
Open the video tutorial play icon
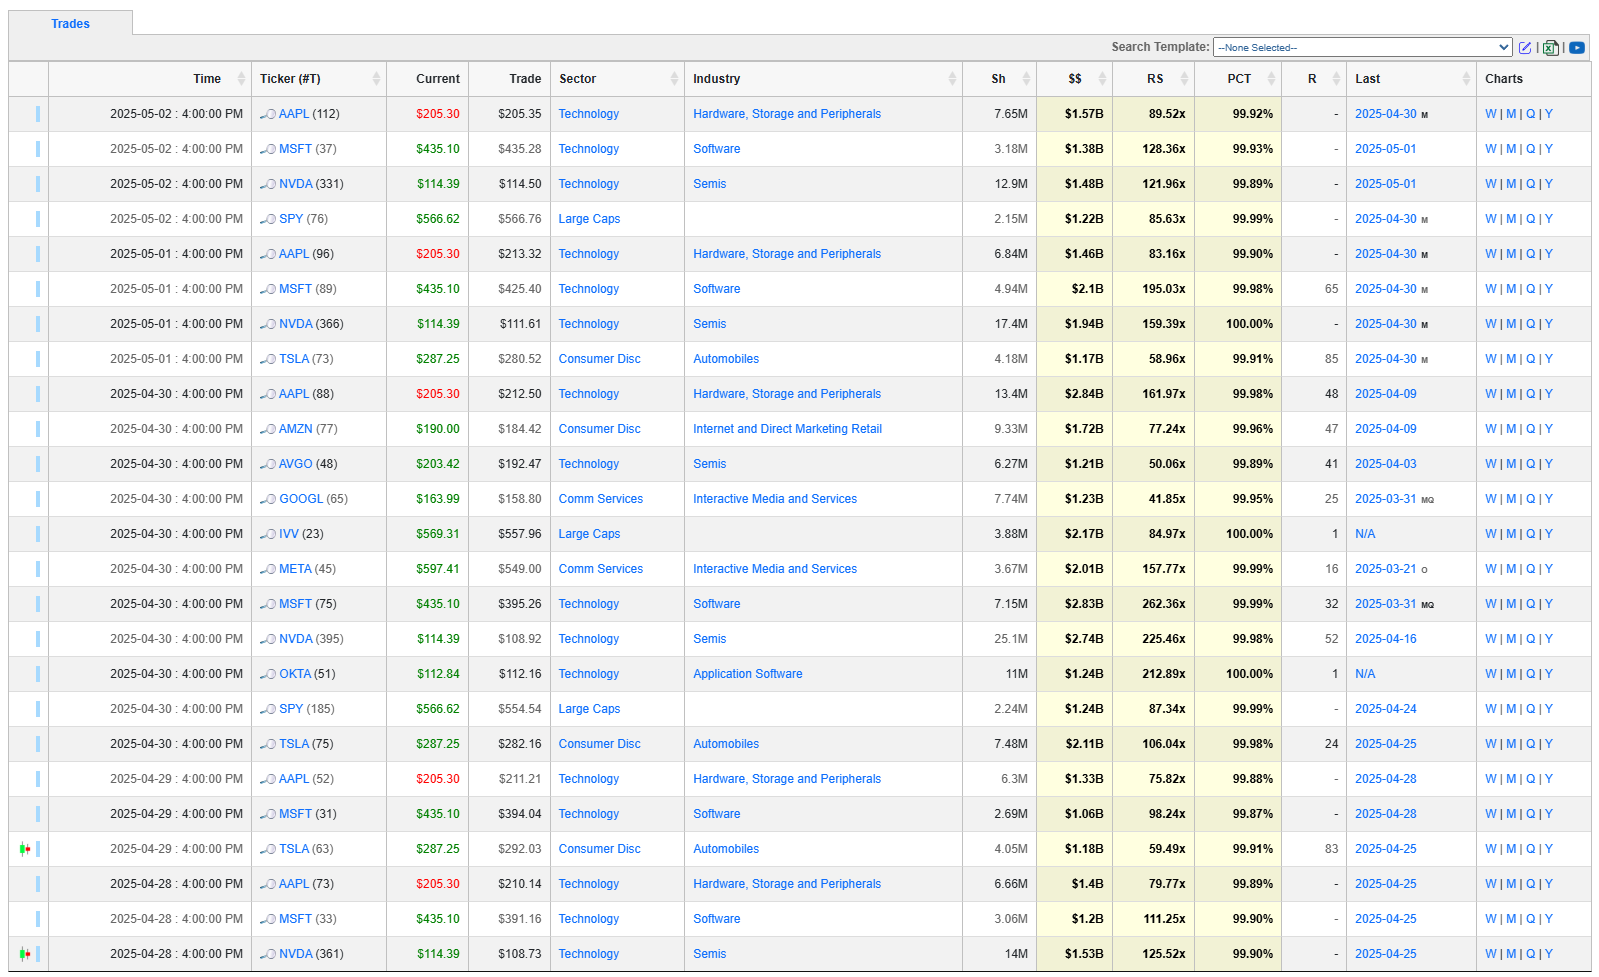pyautogui.click(x=1577, y=47)
